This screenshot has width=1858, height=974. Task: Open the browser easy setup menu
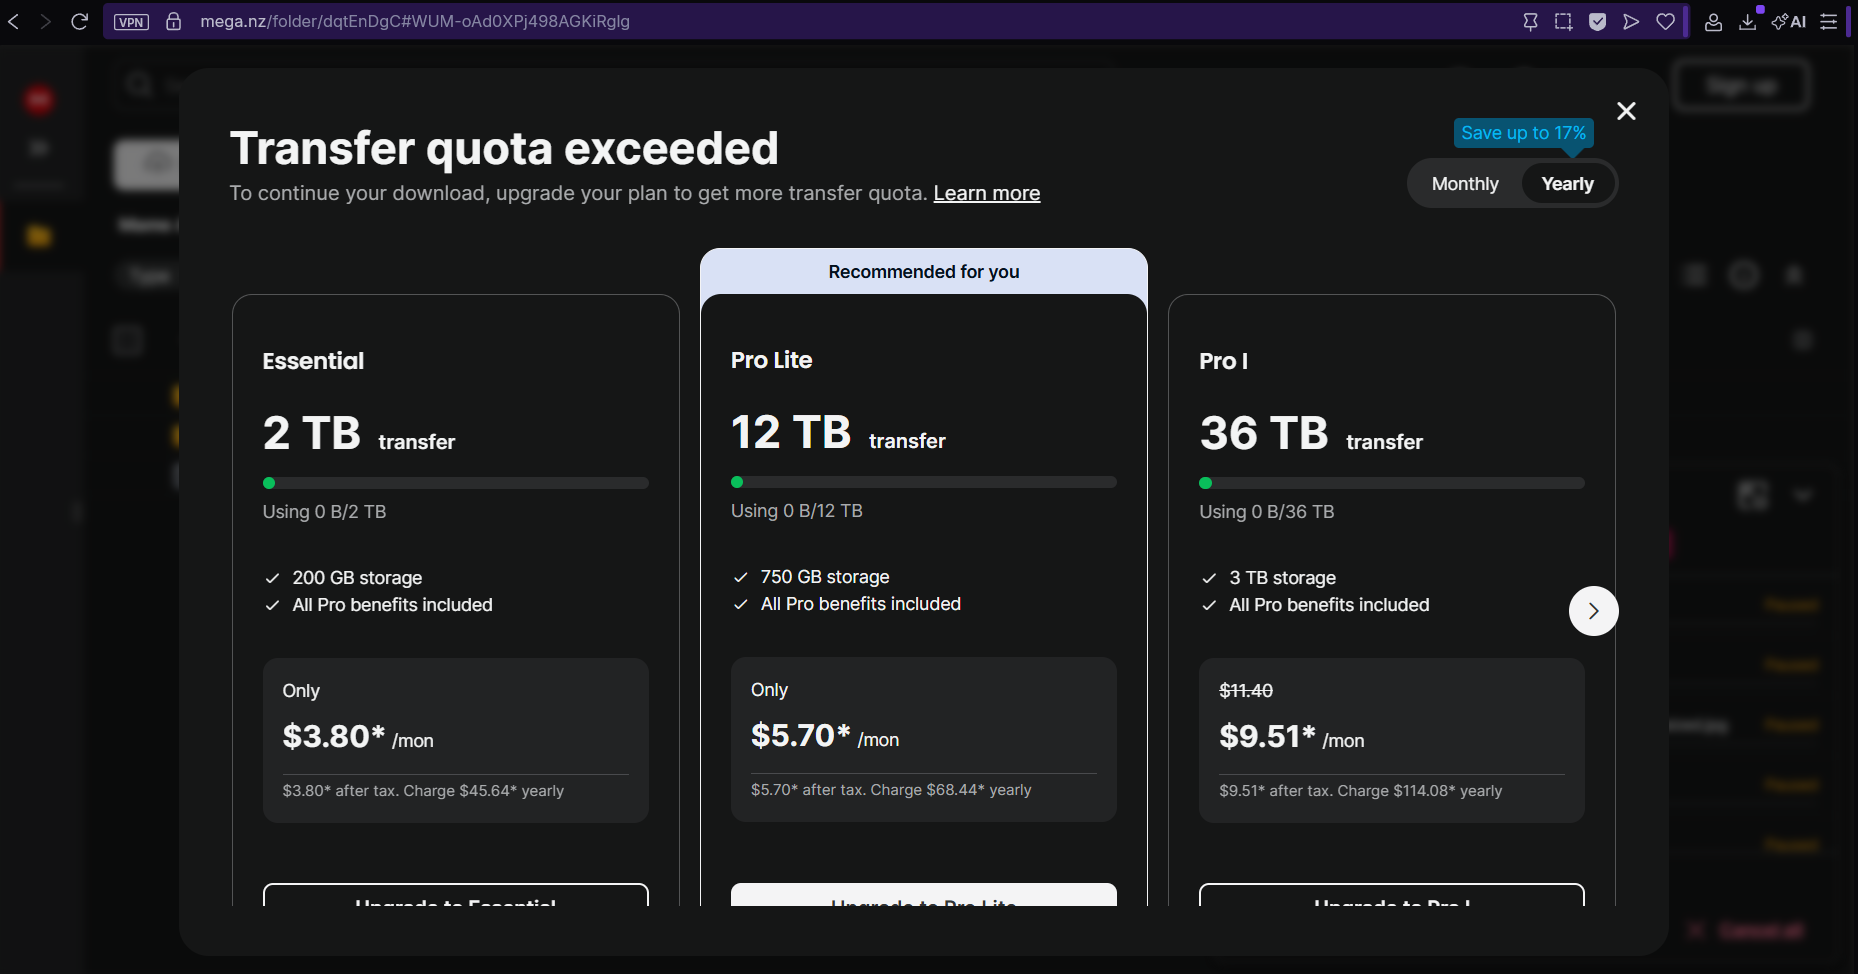(1829, 21)
